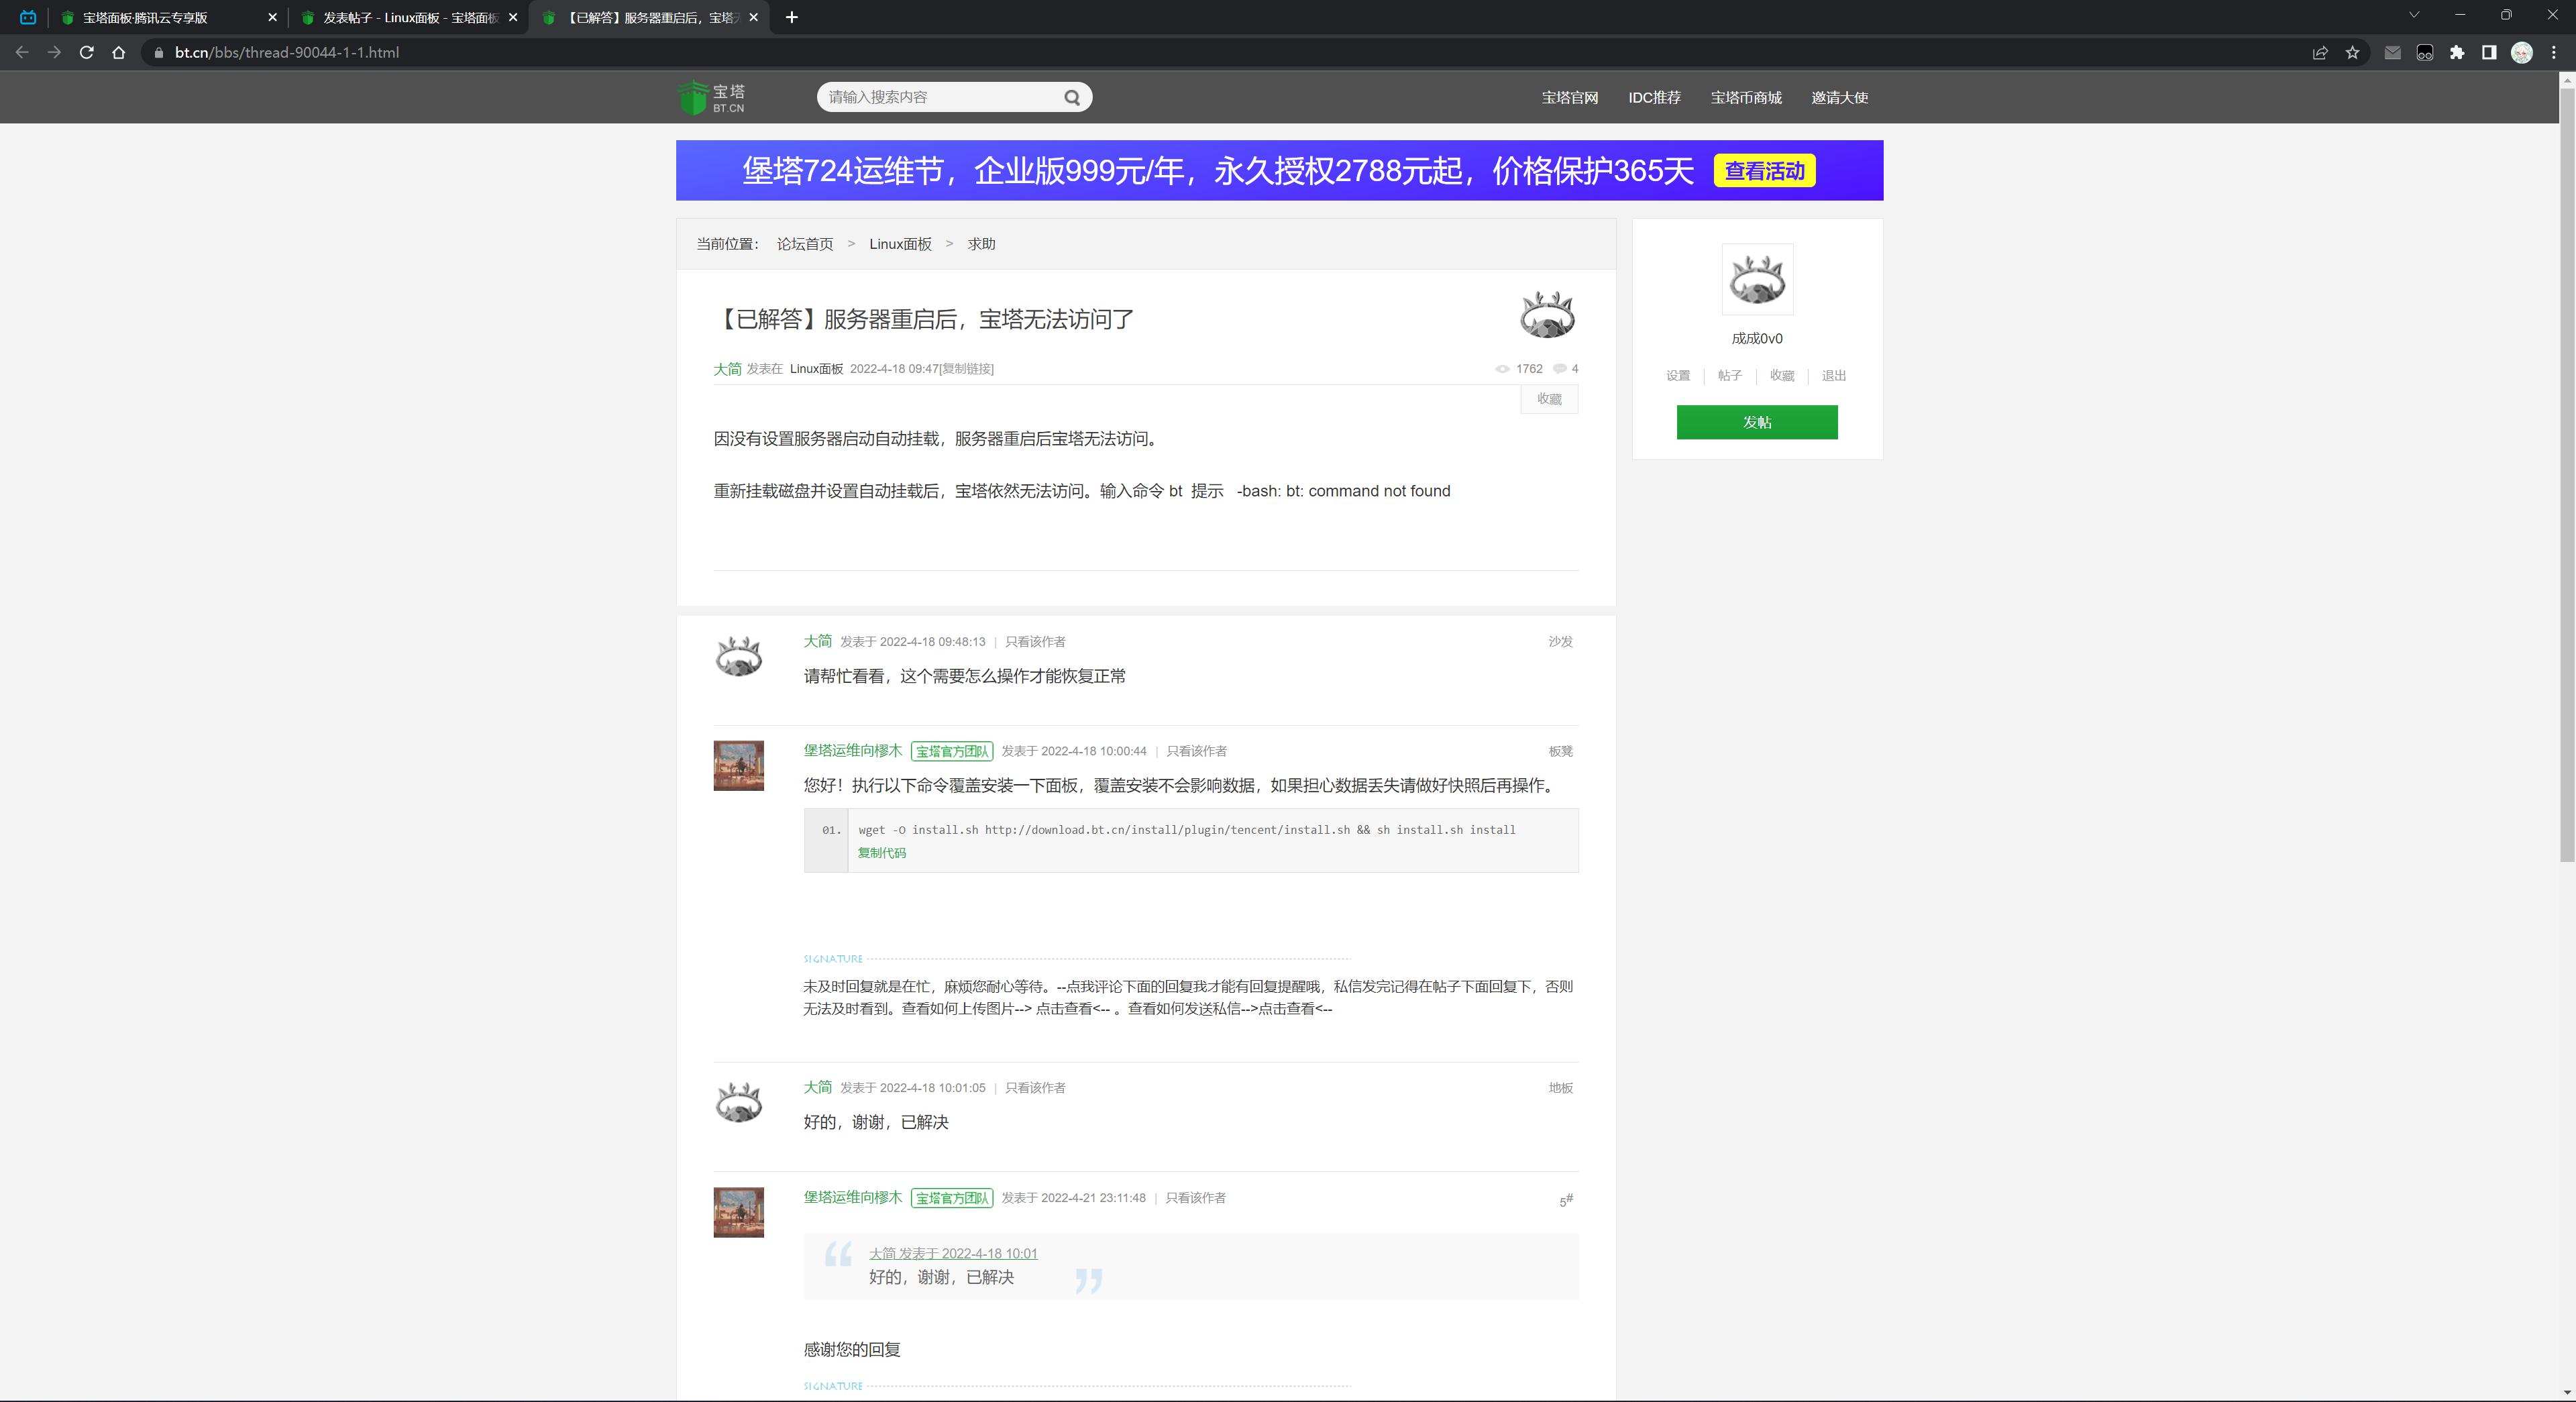Viewport: 2576px width, 1402px height.
Task: Reload the current page
Action: pos(87,52)
